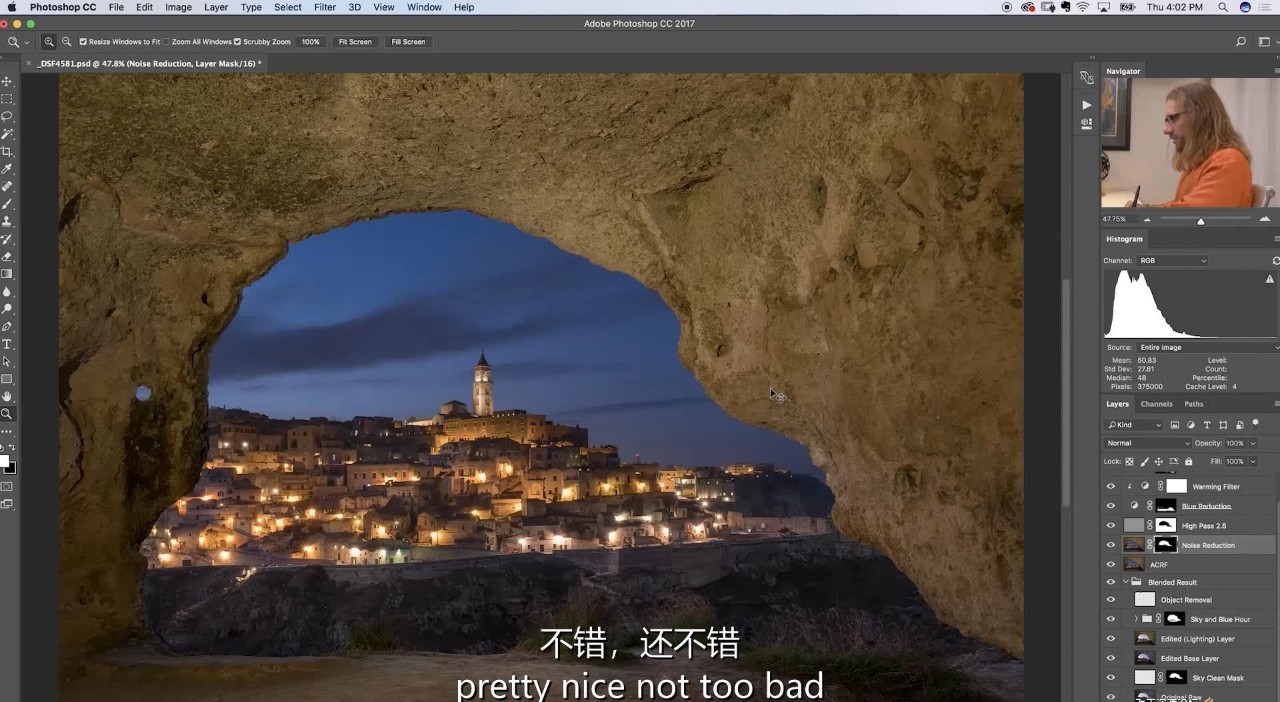Click the Fill Screen button

408,42
